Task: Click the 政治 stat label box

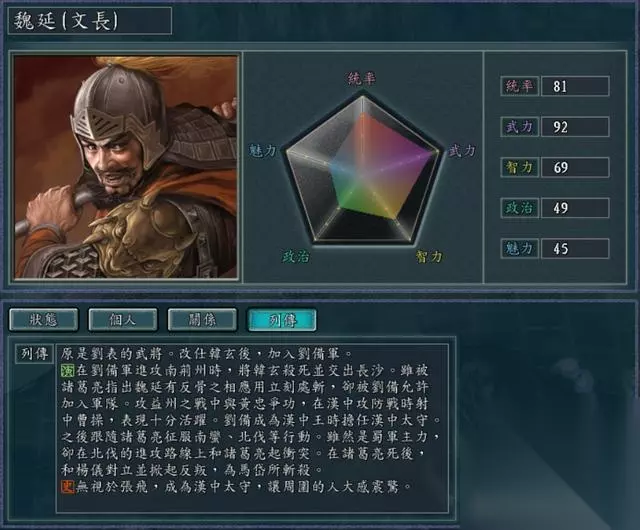Action: 520,208
